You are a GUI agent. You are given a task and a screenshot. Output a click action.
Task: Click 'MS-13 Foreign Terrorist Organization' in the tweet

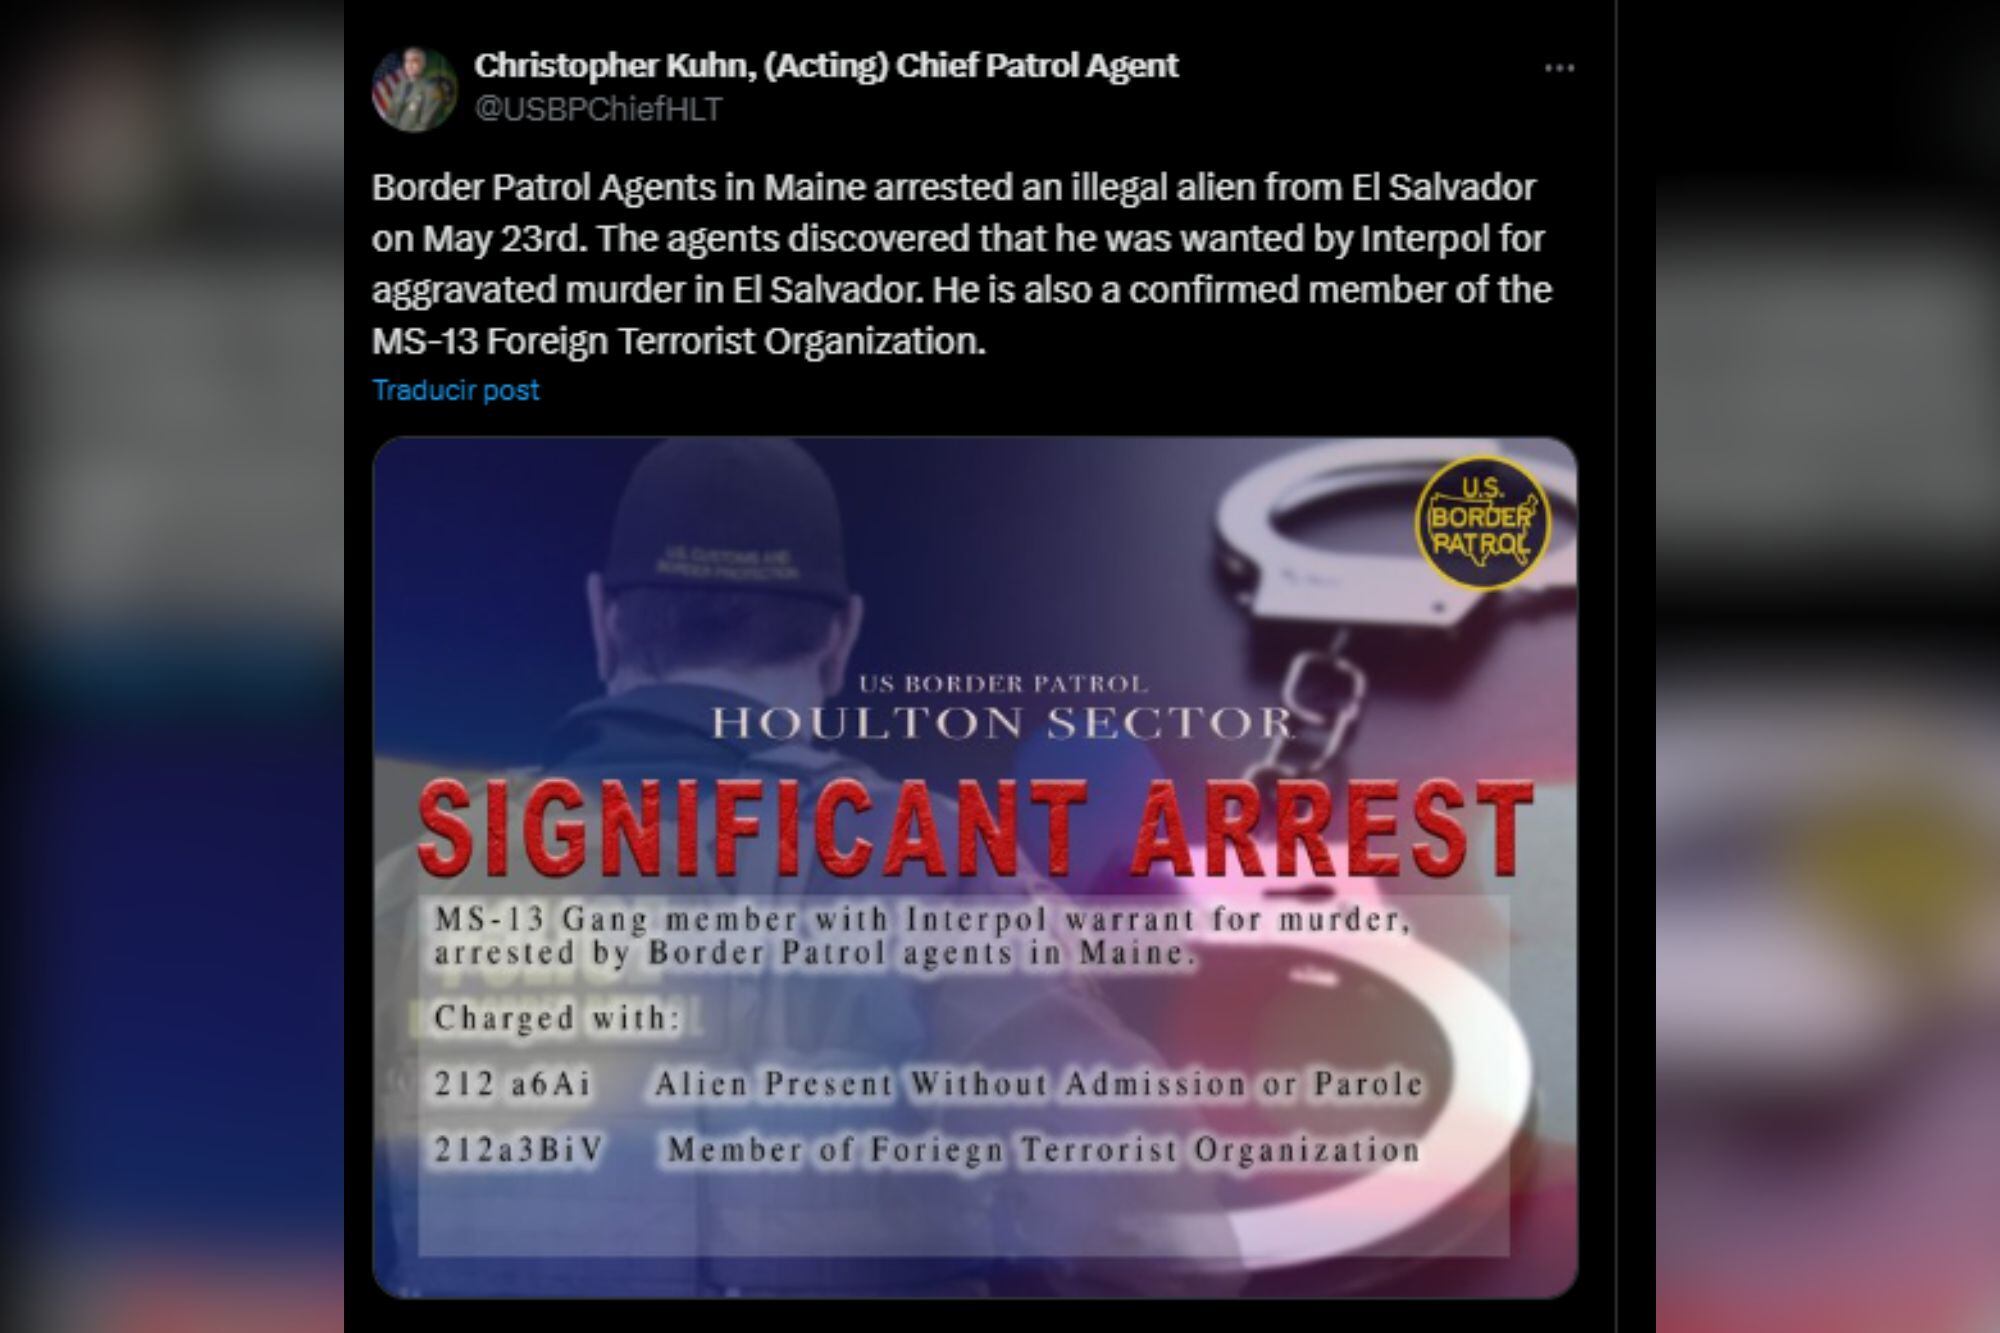(679, 341)
